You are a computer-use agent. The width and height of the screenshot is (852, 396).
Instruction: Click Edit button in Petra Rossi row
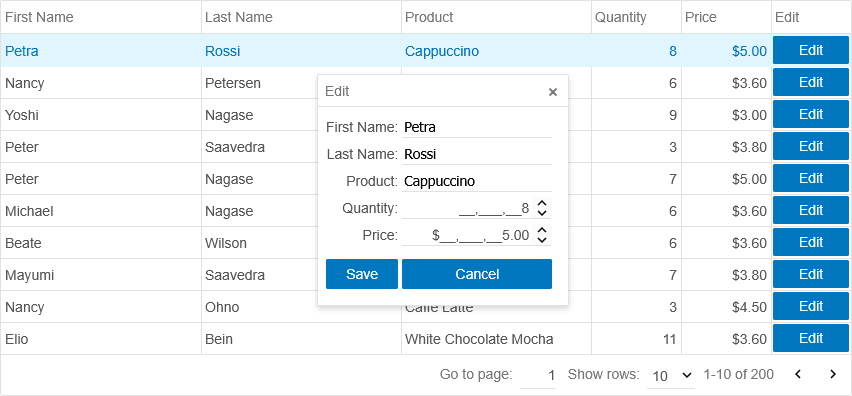811,51
